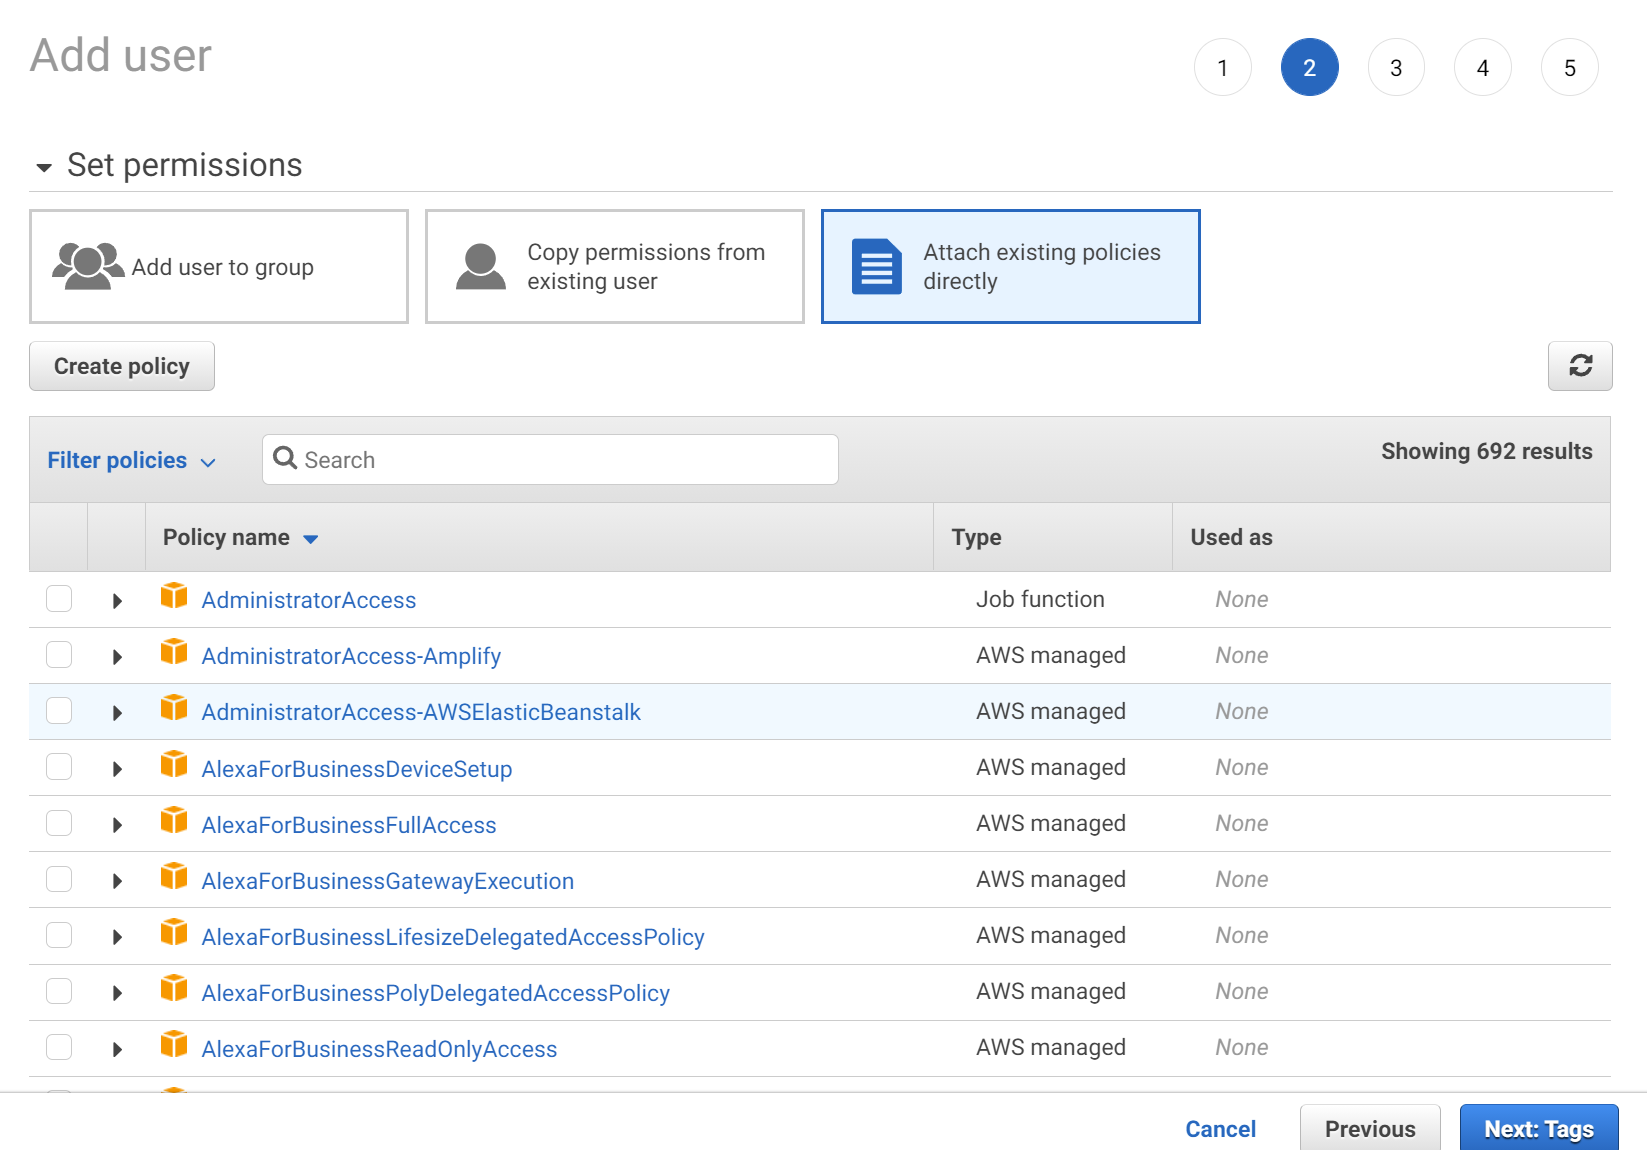Open the AlexaForBusinessDeviceSetup link
This screenshot has width=1647, height=1150.
[357, 769]
